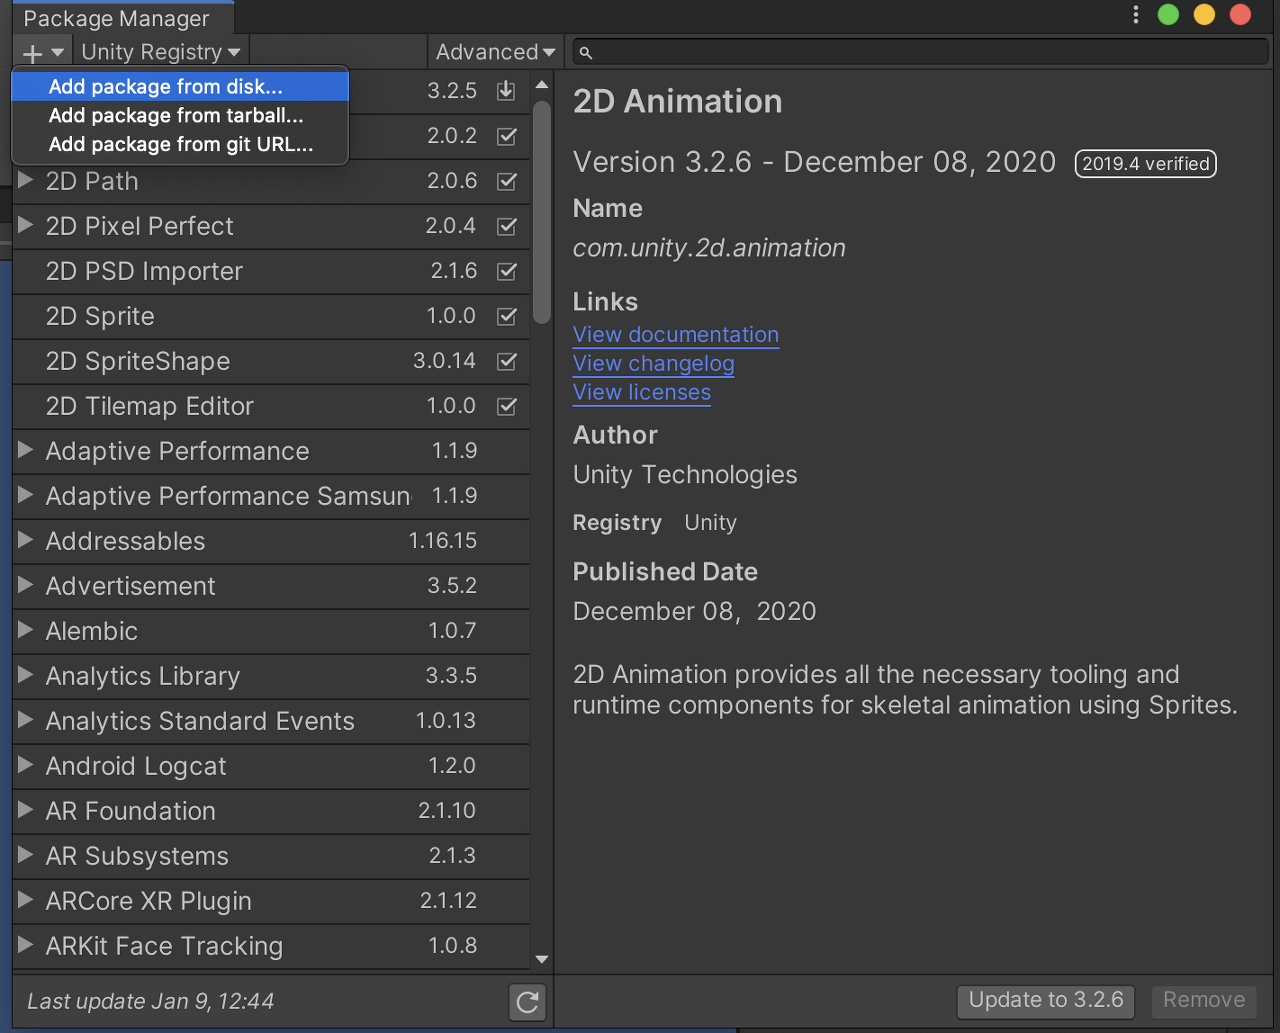1280x1033 pixels.
Task: Select the 2D Sprite package row
Action: click(x=271, y=316)
